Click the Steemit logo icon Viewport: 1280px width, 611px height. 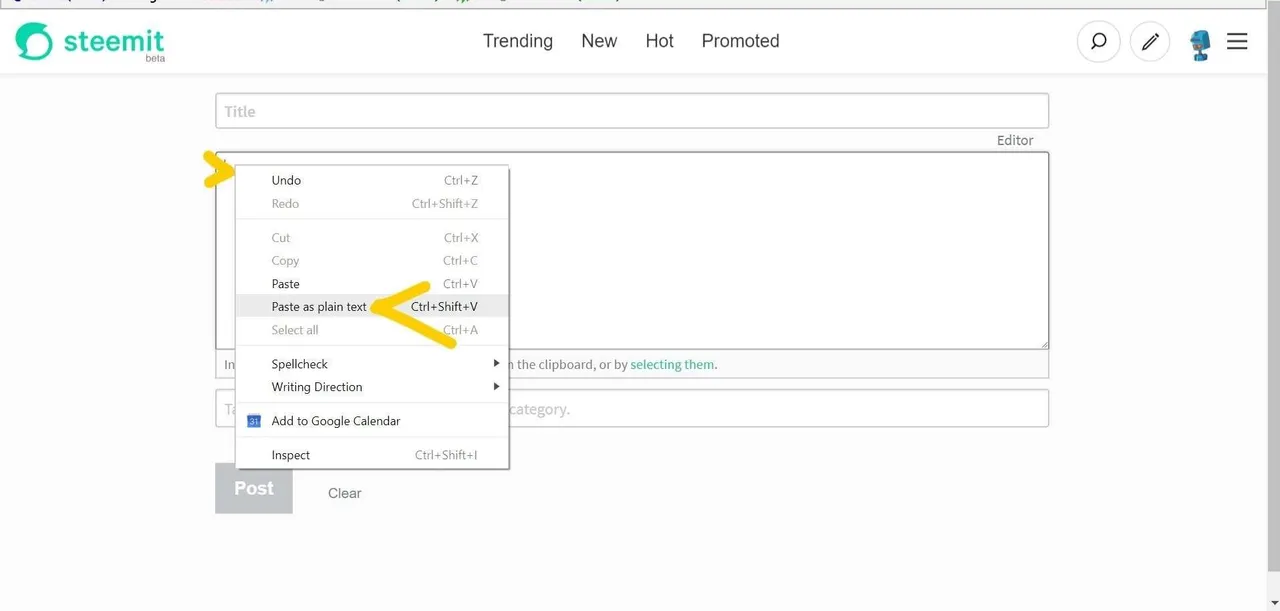[x=33, y=41]
